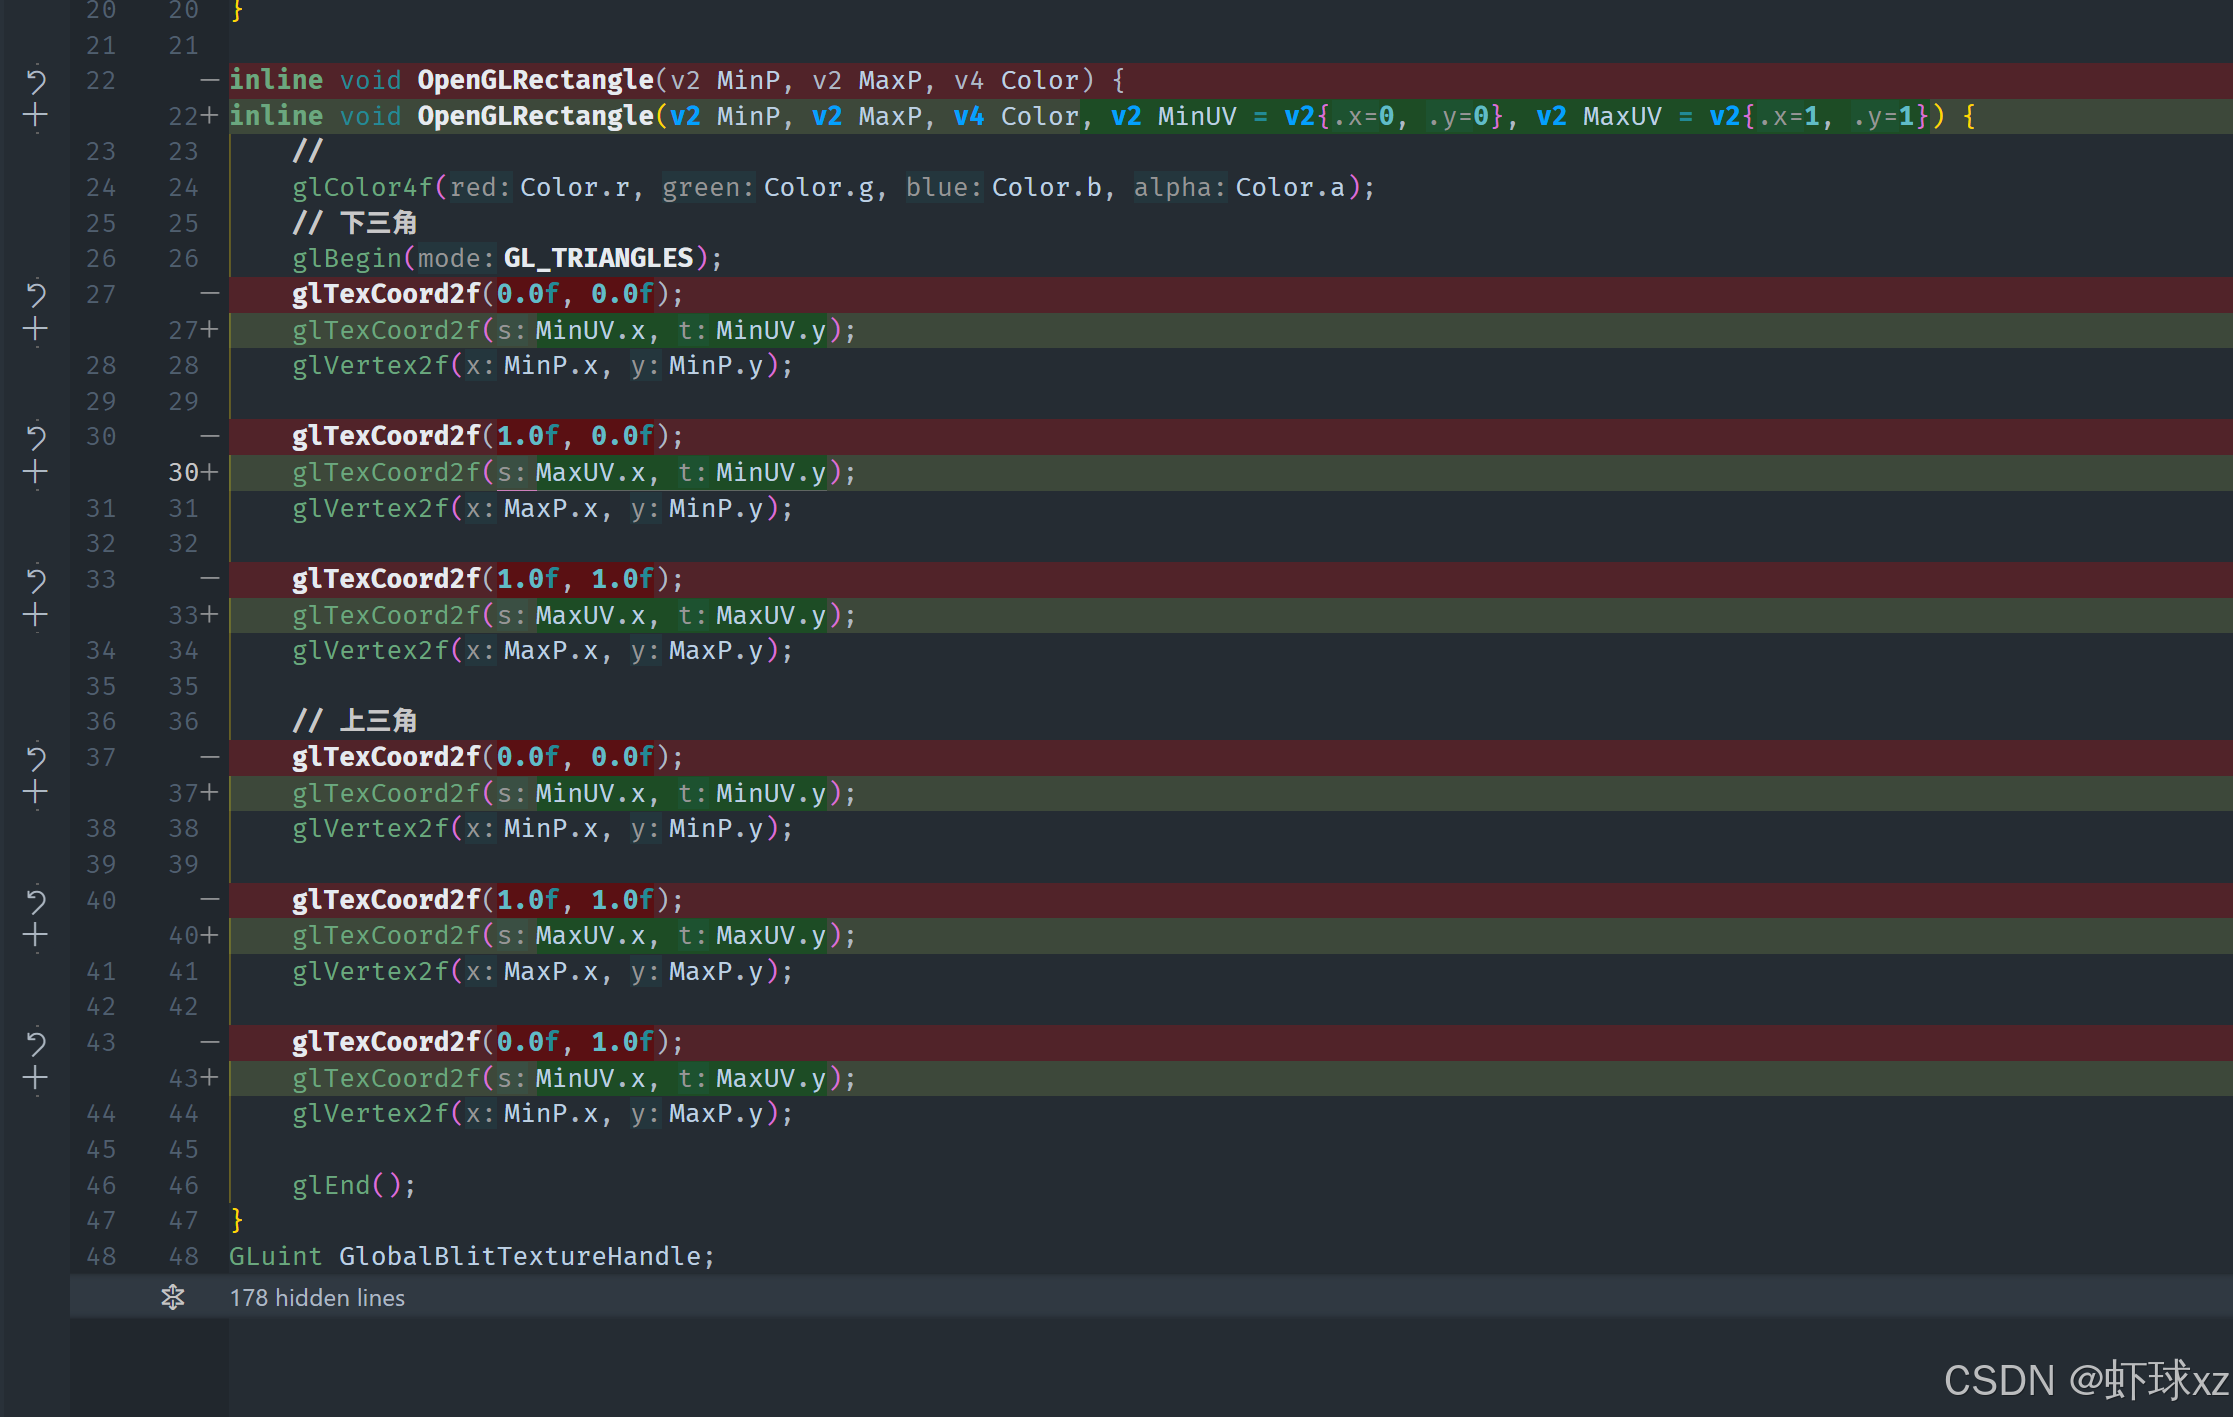Click plus icon beside added line 33
The image size is (2233, 1417).
(x=36, y=615)
